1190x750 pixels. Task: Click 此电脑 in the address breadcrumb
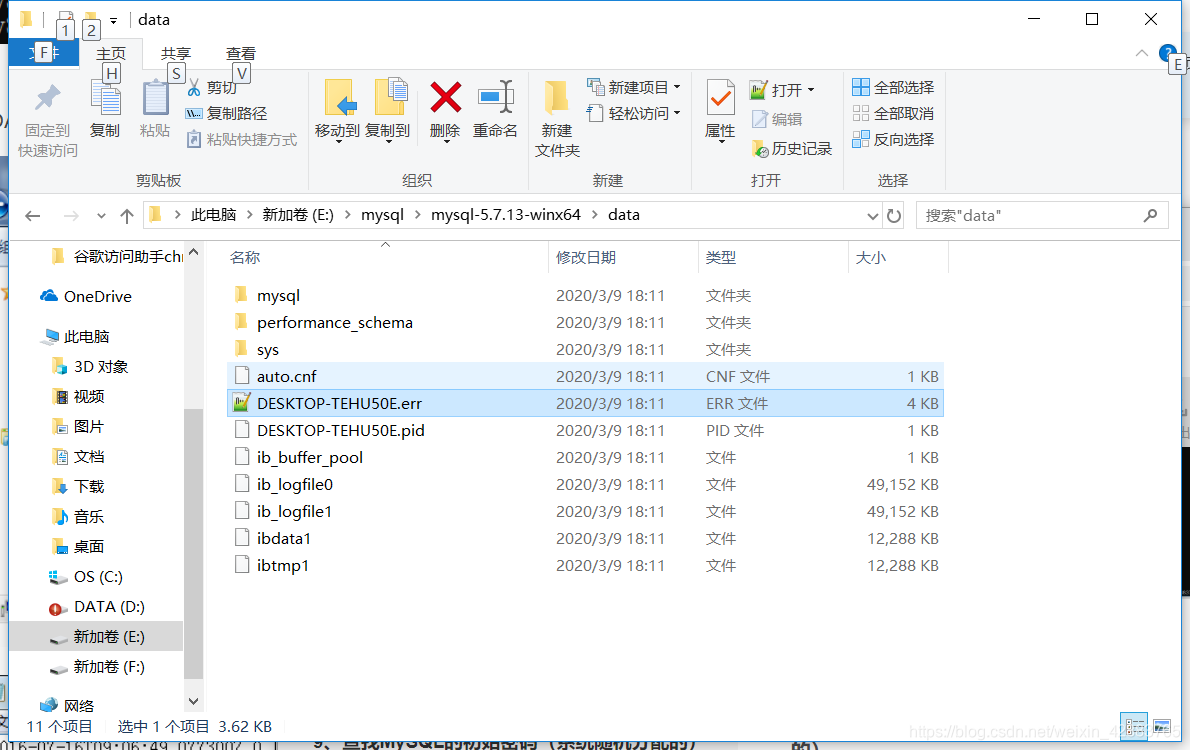213,215
